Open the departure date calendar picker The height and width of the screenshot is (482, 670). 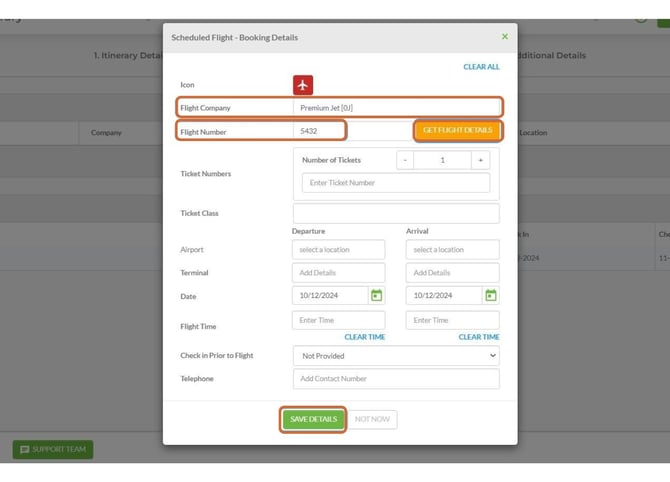[x=376, y=296]
